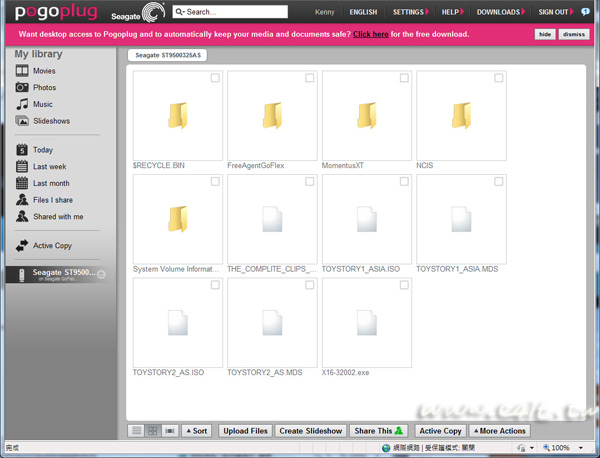Image resolution: width=600 pixels, height=458 pixels.
Task: Open the Sort menu
Action: 197,431
